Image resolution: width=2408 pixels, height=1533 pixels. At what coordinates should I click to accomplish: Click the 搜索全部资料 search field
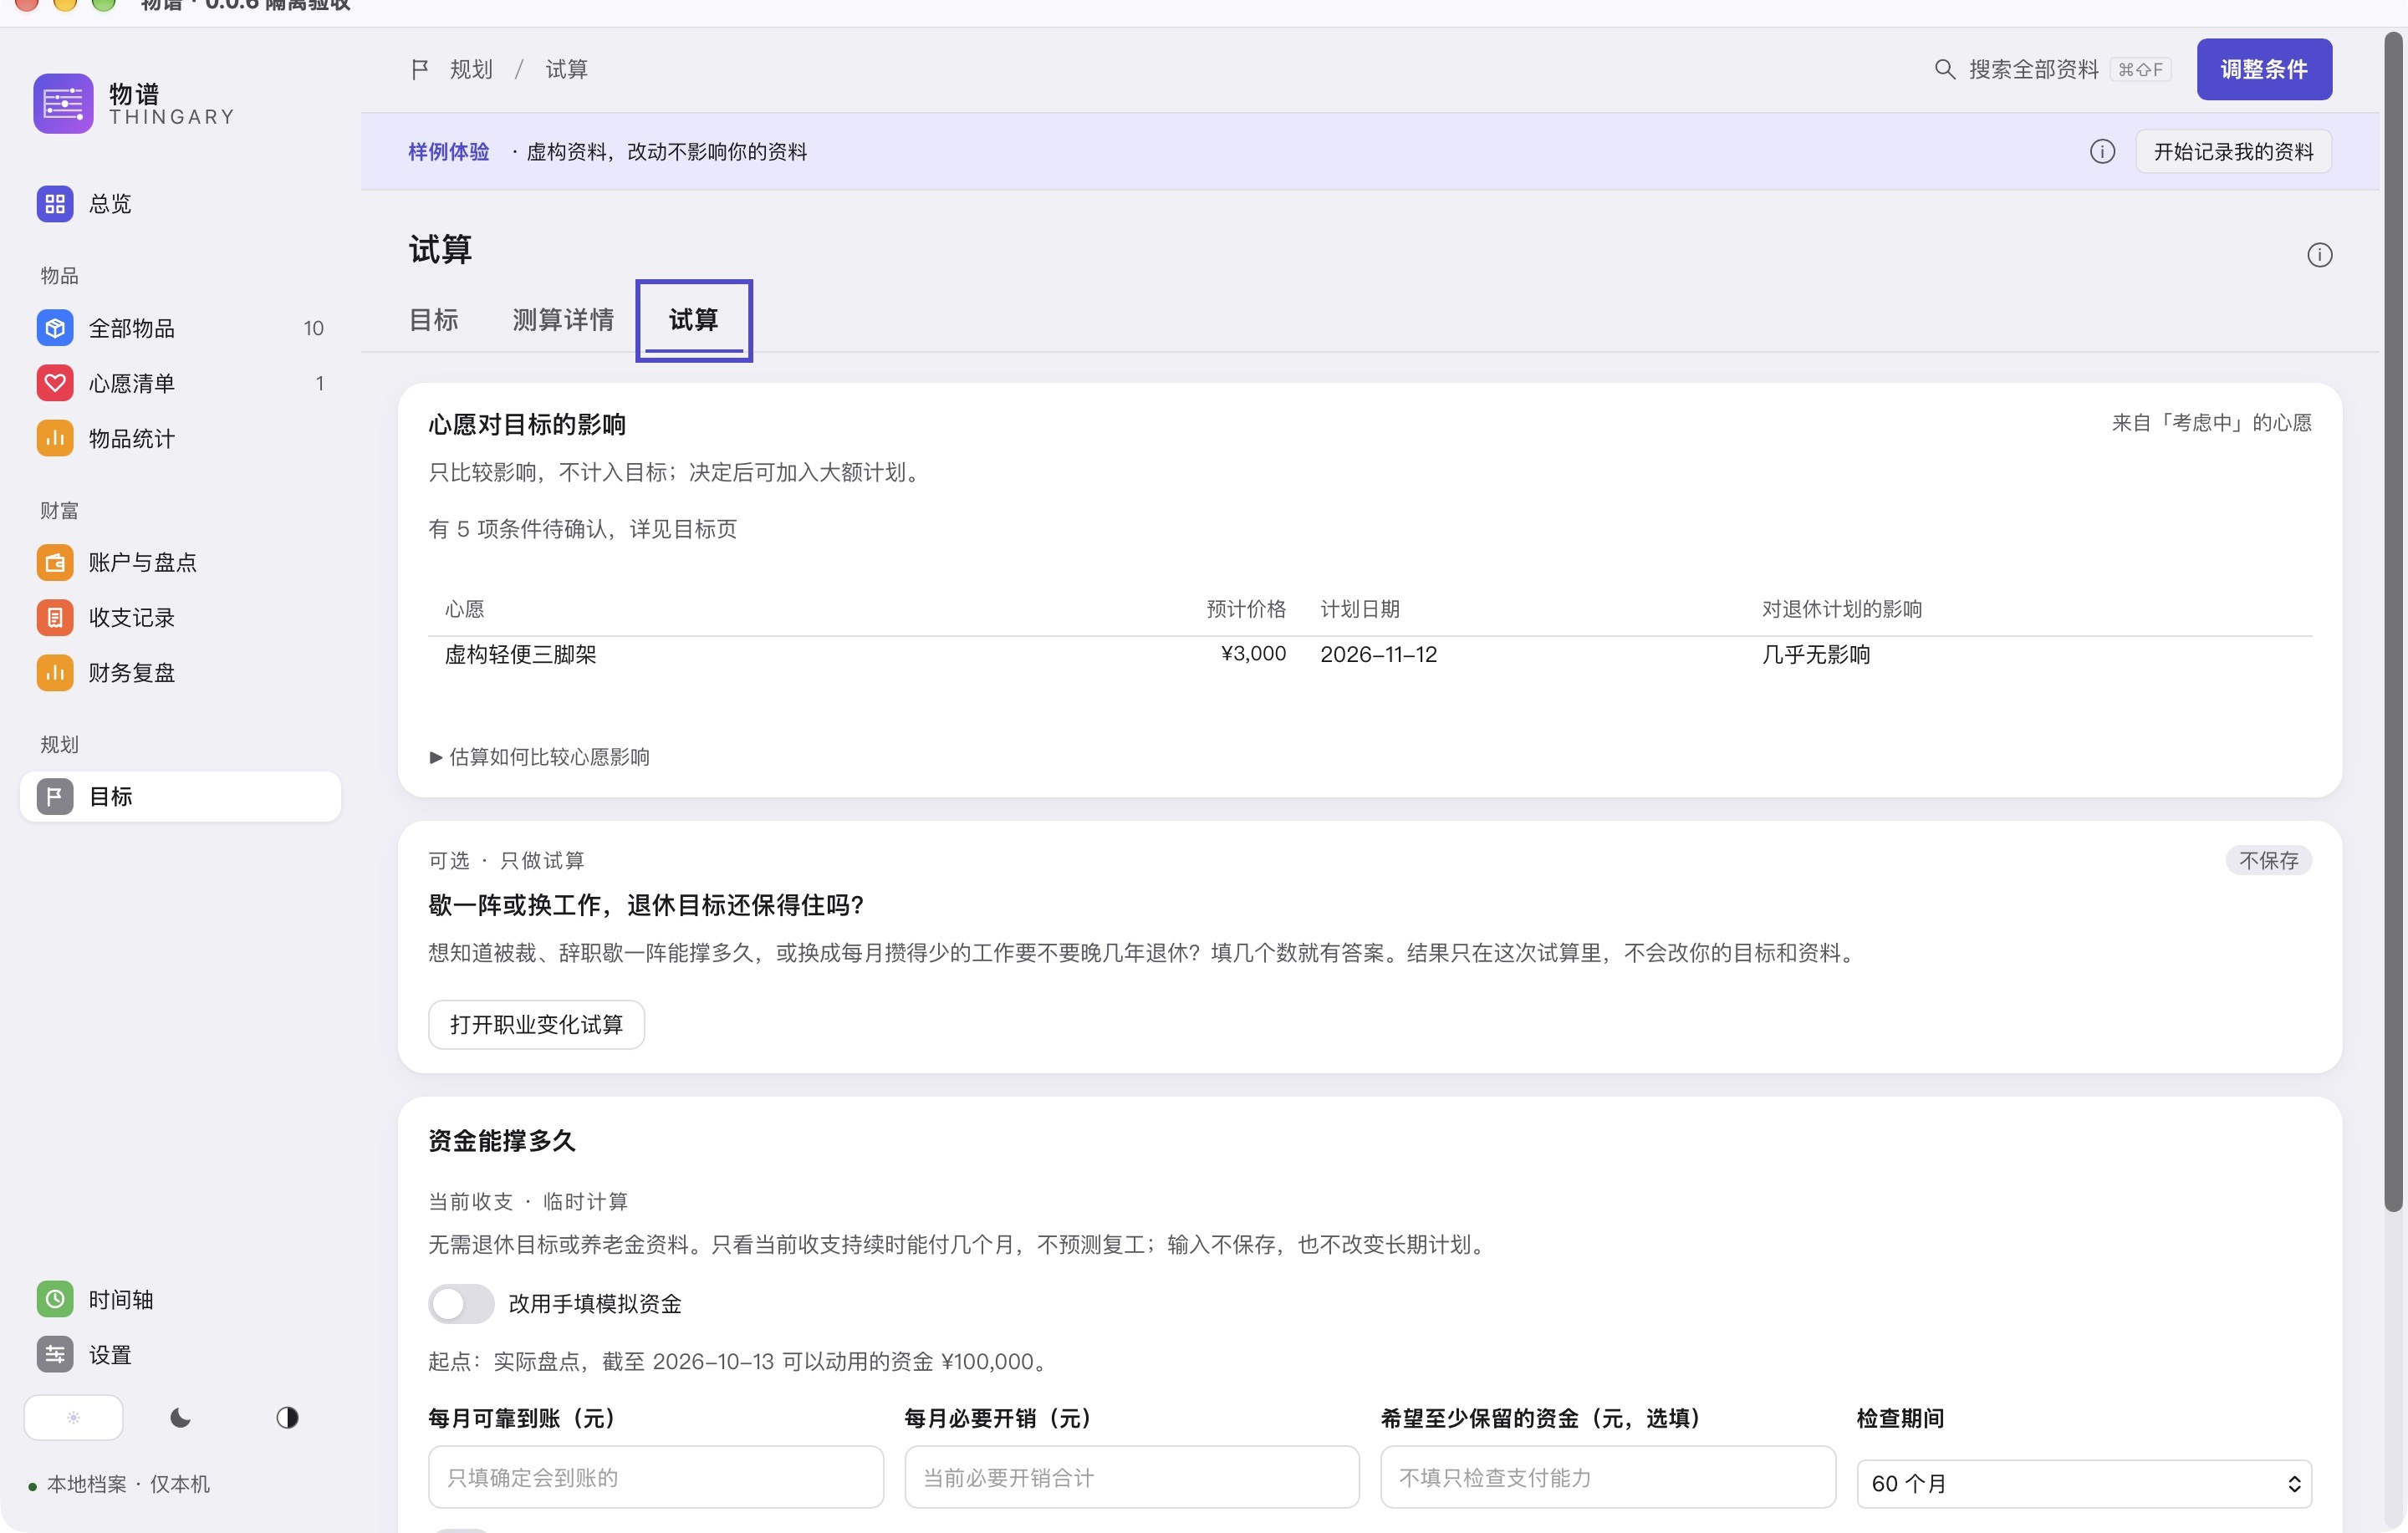coord(2052,69)
